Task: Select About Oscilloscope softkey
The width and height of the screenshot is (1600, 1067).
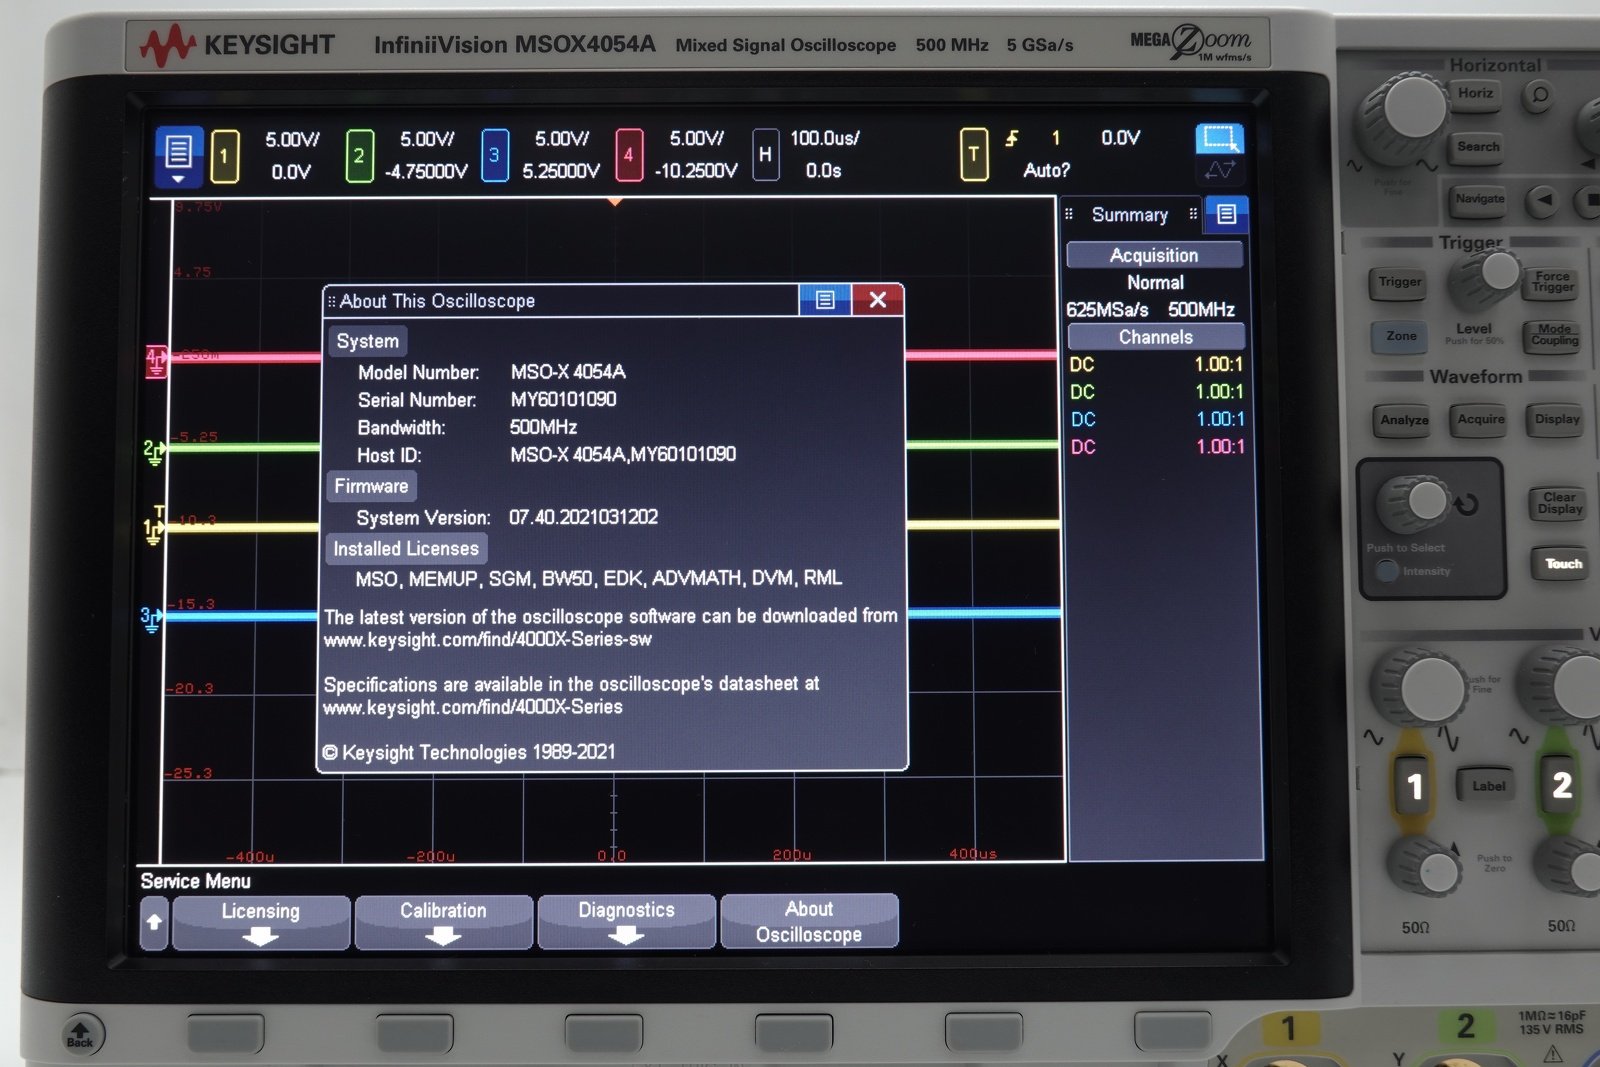Action: pos(809,921)
